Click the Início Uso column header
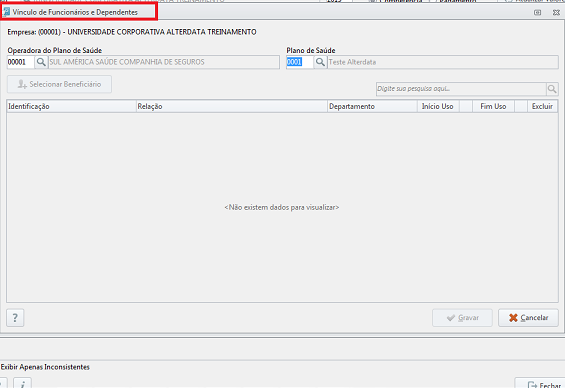This screenshot has height=388, width=565. tap(438, 107)
